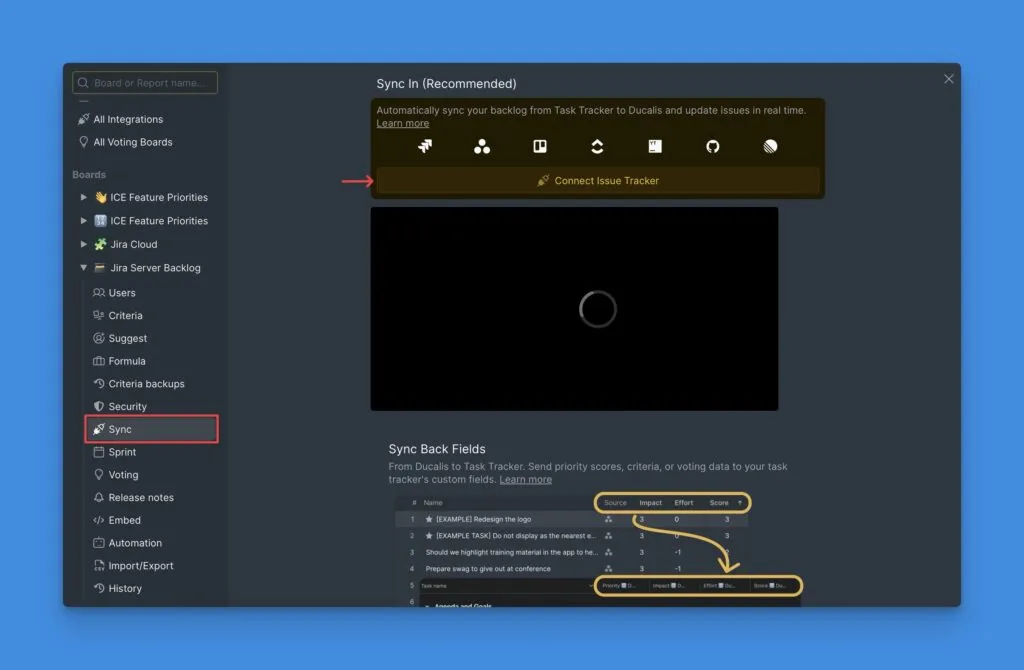
Task: Collapse the Jira Server Backlog board
Action: click(84, 267)
